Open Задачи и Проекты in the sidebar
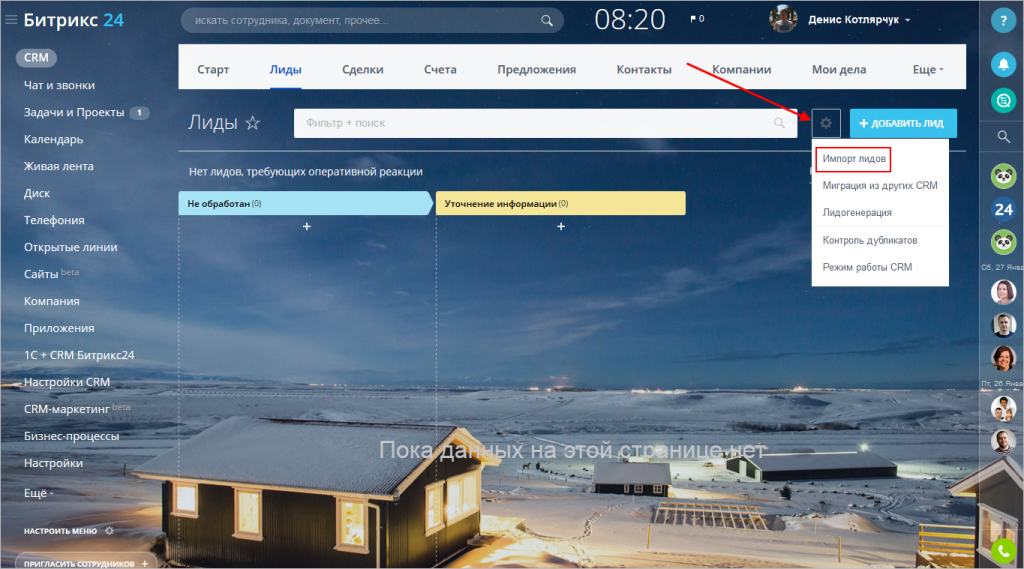Image resolution: width=1024 pixels, height=569 pixels. pyautogui.click(x=74, y=112)
